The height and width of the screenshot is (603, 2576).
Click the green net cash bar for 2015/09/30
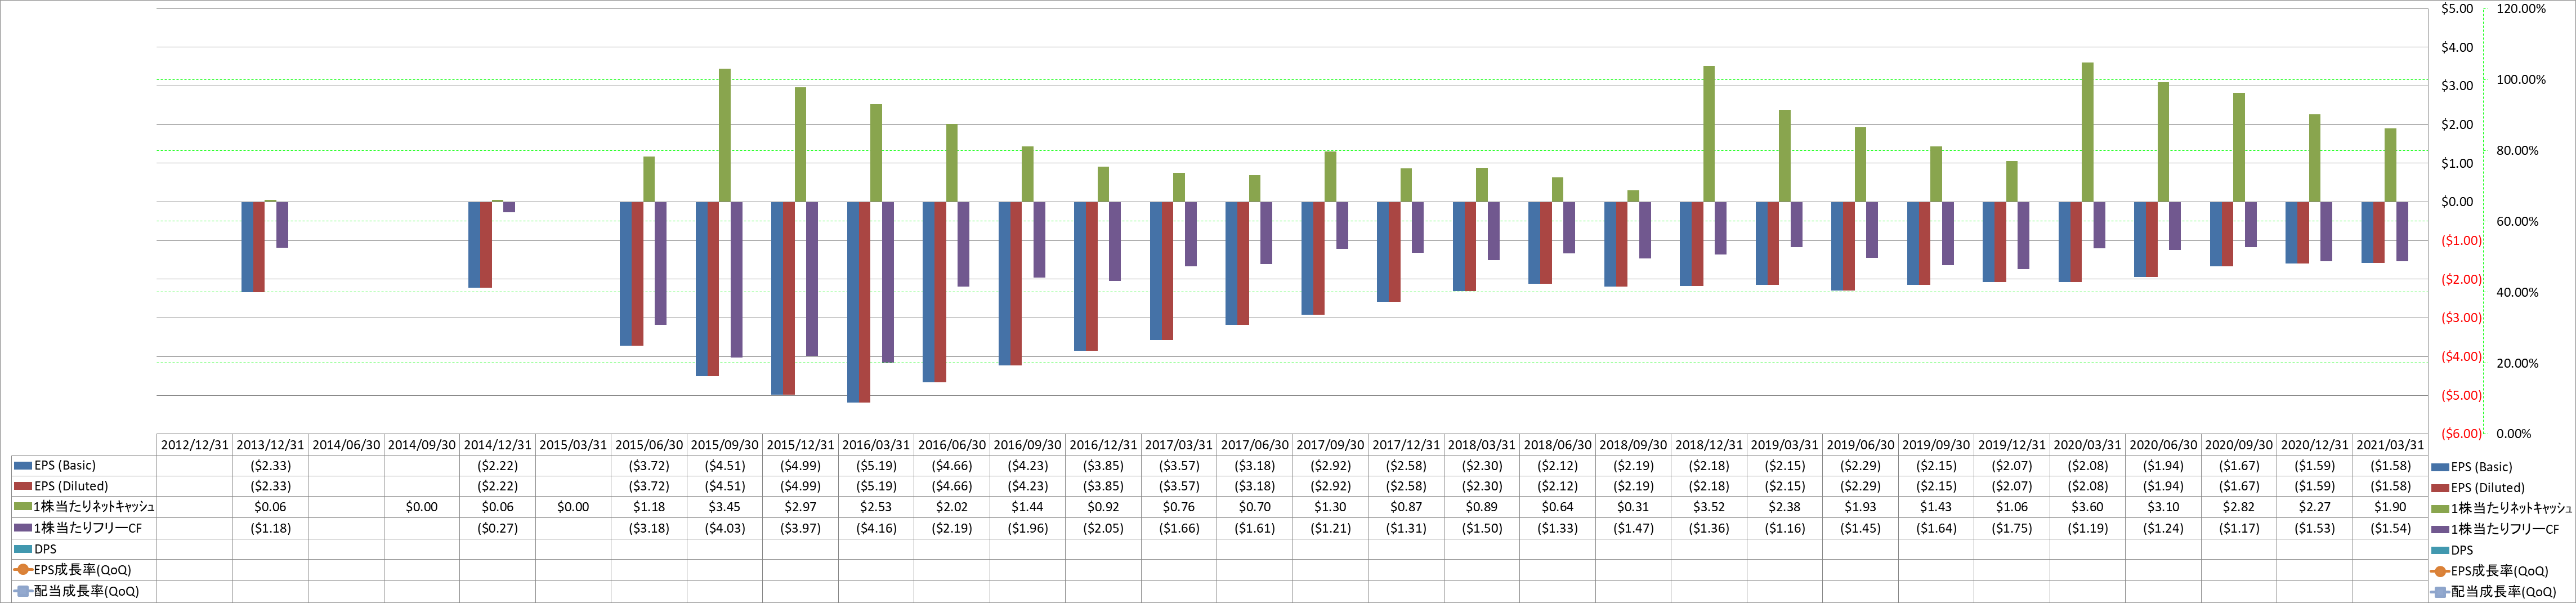[725, 135]
